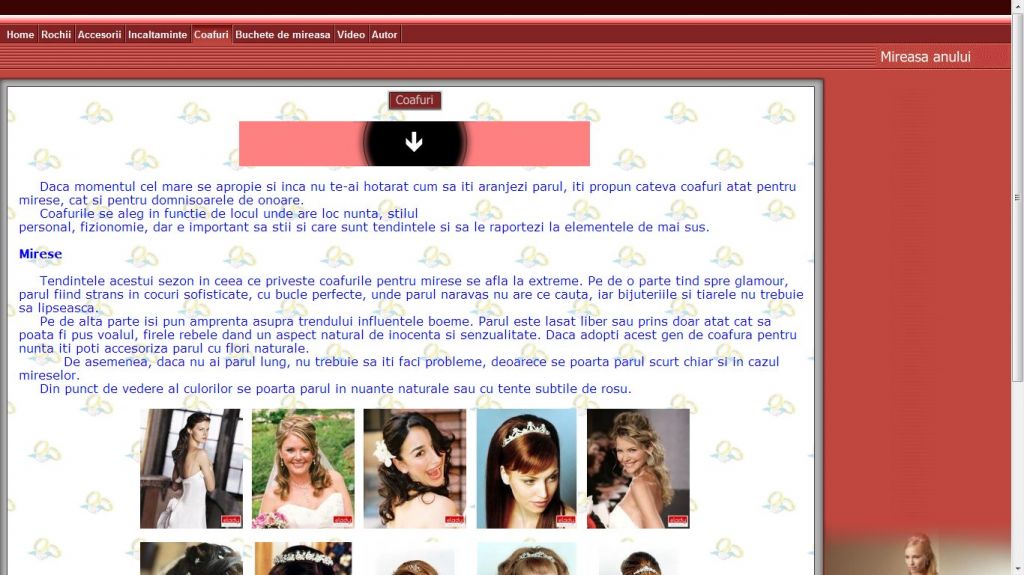This screenshot has height=575, width=1024.
Task: Open the curly blonde bride photo
Action: click(x=638, y=468)
